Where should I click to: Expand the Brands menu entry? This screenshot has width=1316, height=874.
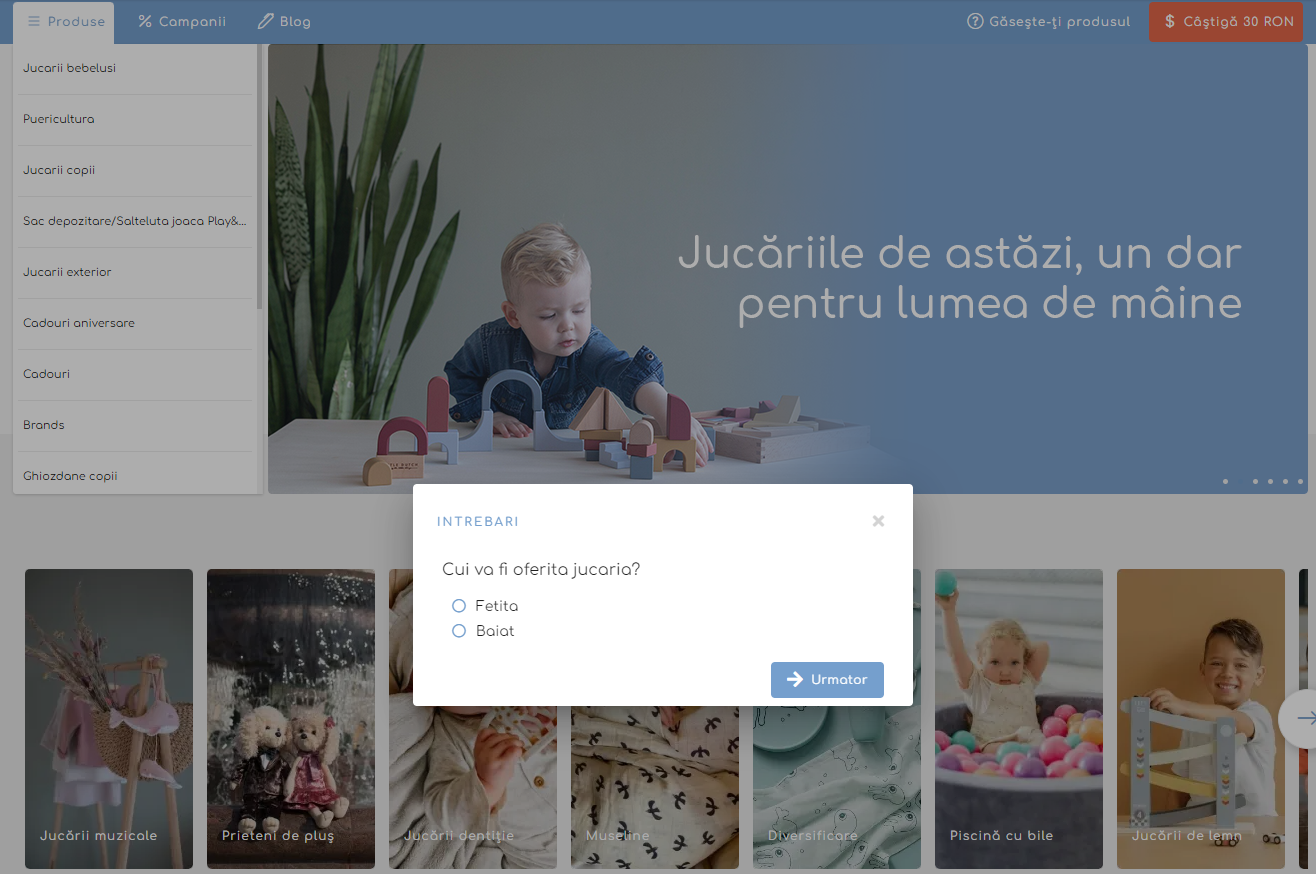[44, 425]
